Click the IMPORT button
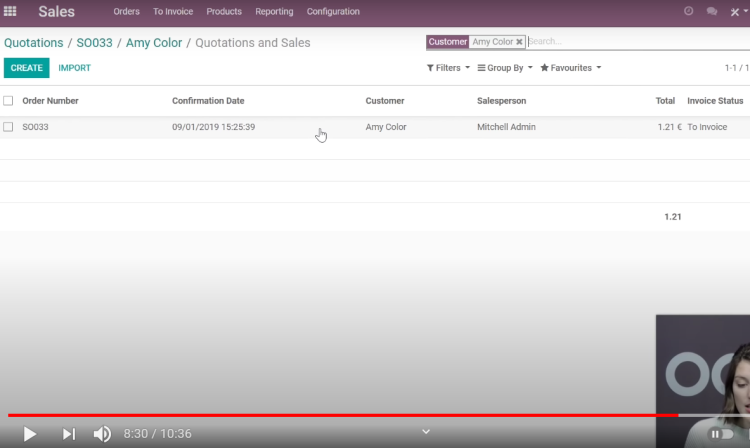The height and width of the screenshot is (448, 750). coord(75,68)
